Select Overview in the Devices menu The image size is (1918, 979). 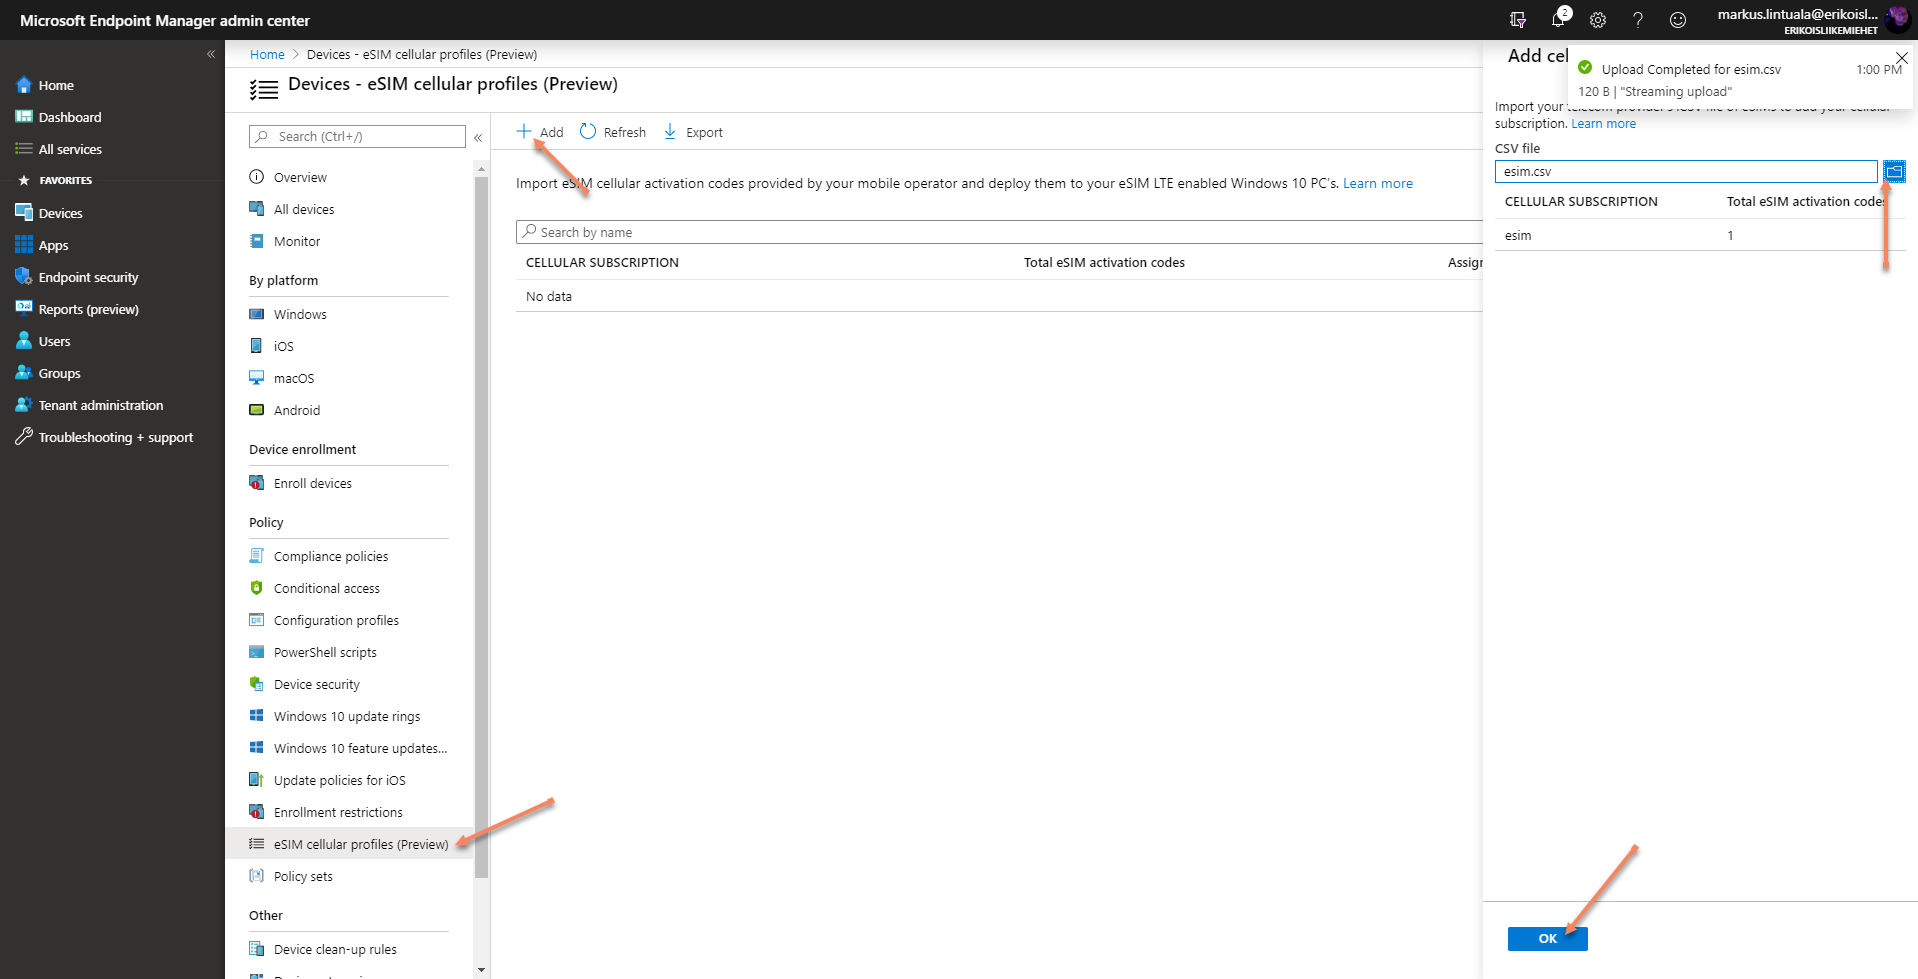298,177
